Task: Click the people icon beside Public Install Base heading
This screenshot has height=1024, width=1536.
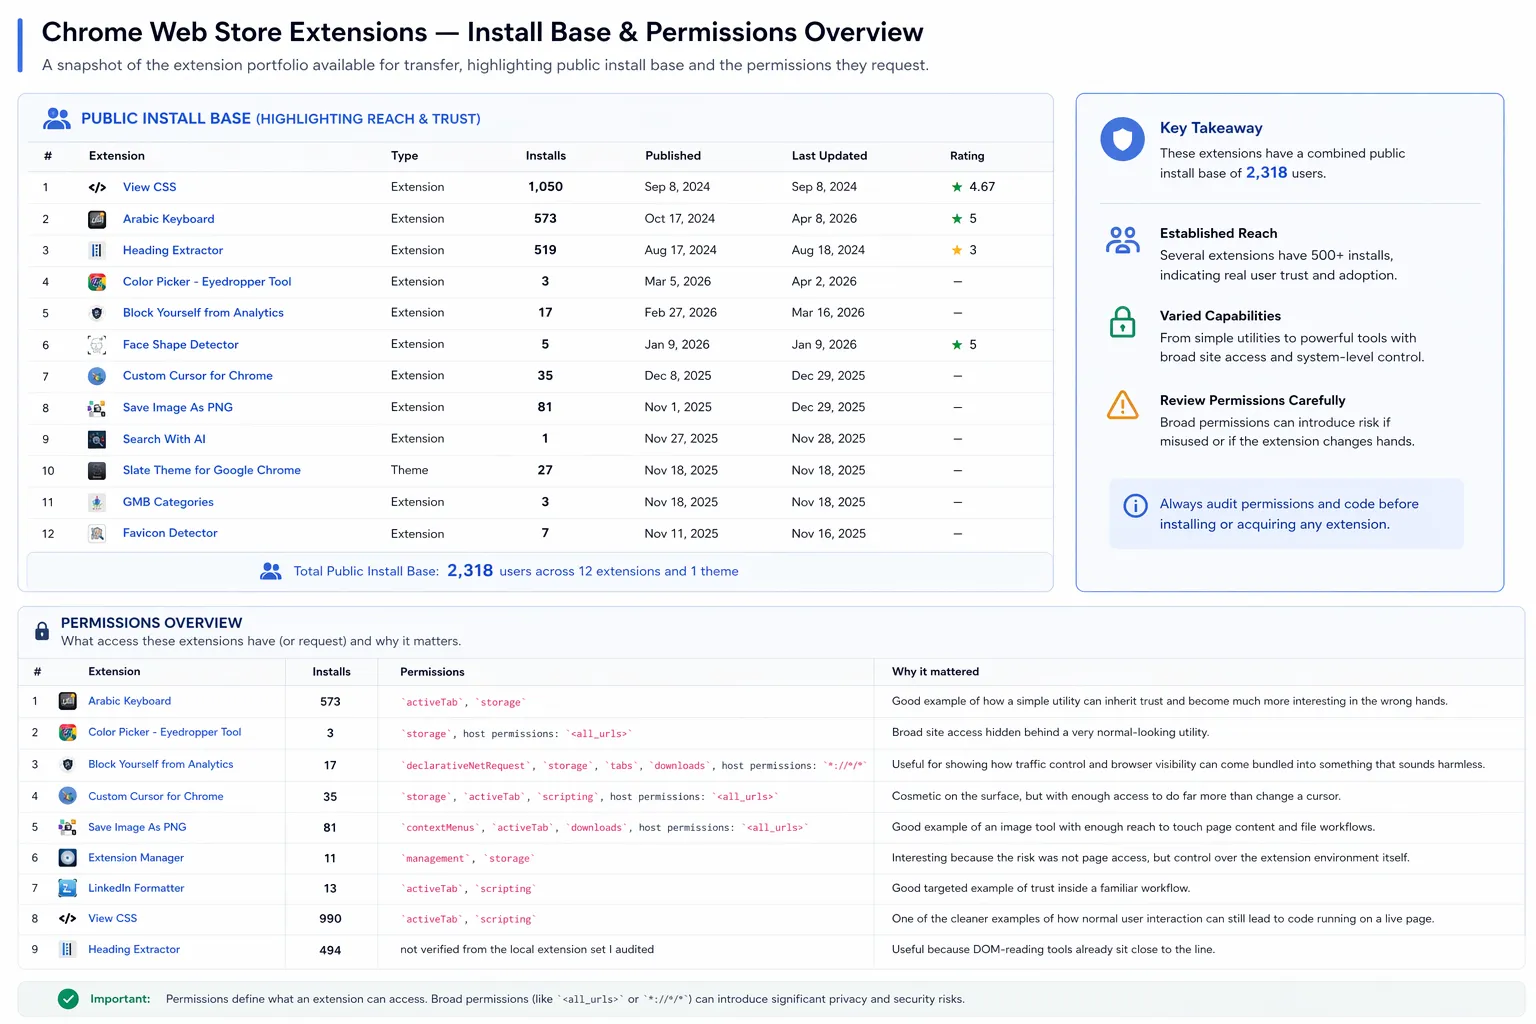Action: 57,119
